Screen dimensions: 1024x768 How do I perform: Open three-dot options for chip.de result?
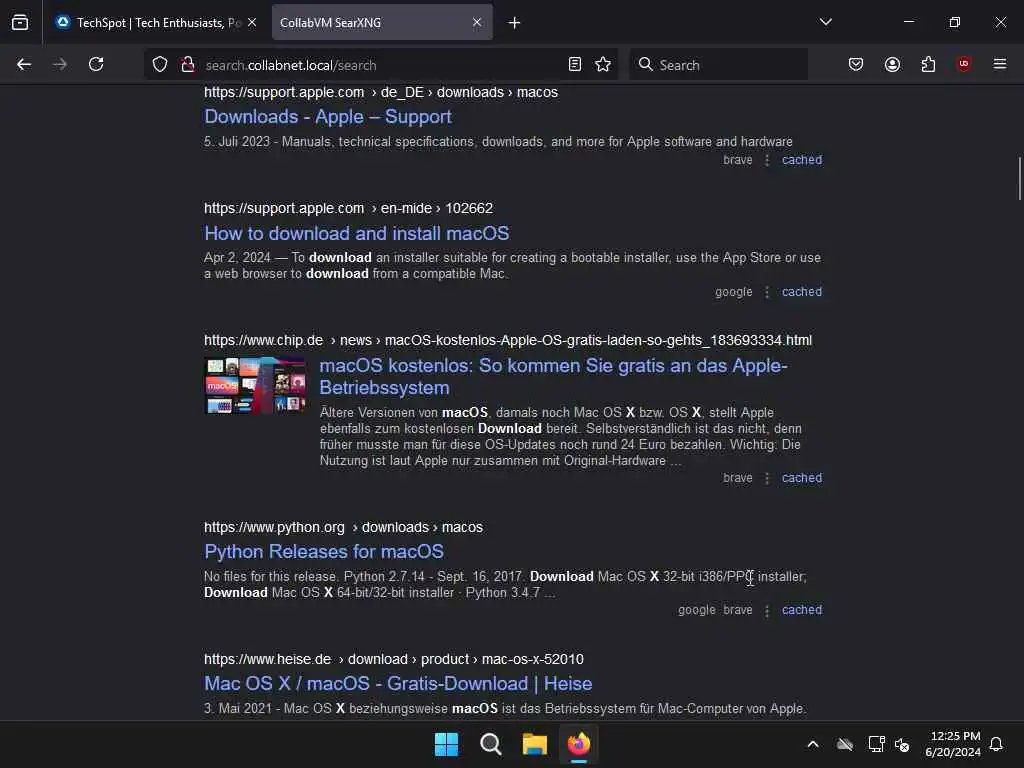(767, 478)
